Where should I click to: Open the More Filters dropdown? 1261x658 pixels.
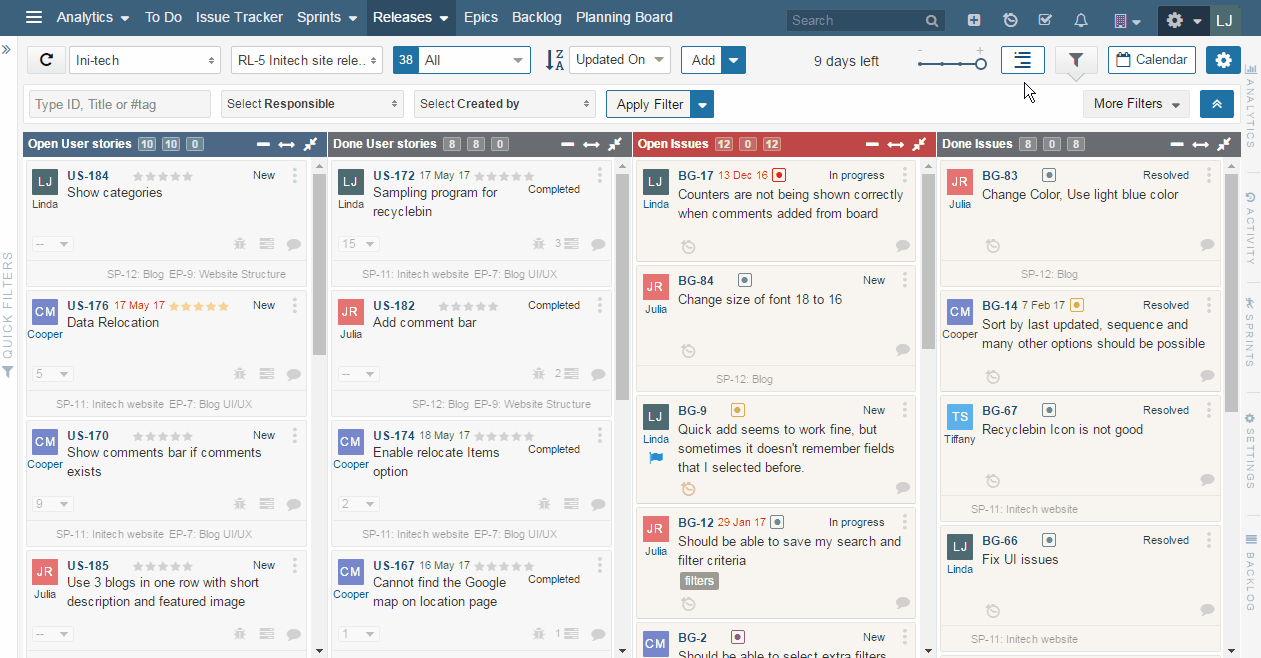[1135, 104]
